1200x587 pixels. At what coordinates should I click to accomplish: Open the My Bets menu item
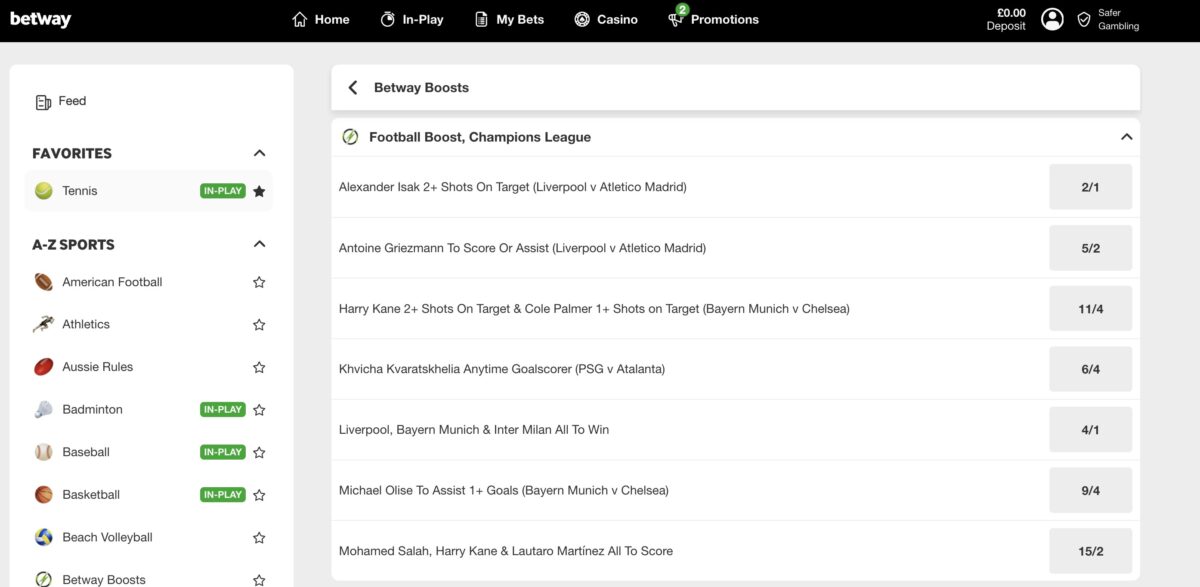click(509, 19)
